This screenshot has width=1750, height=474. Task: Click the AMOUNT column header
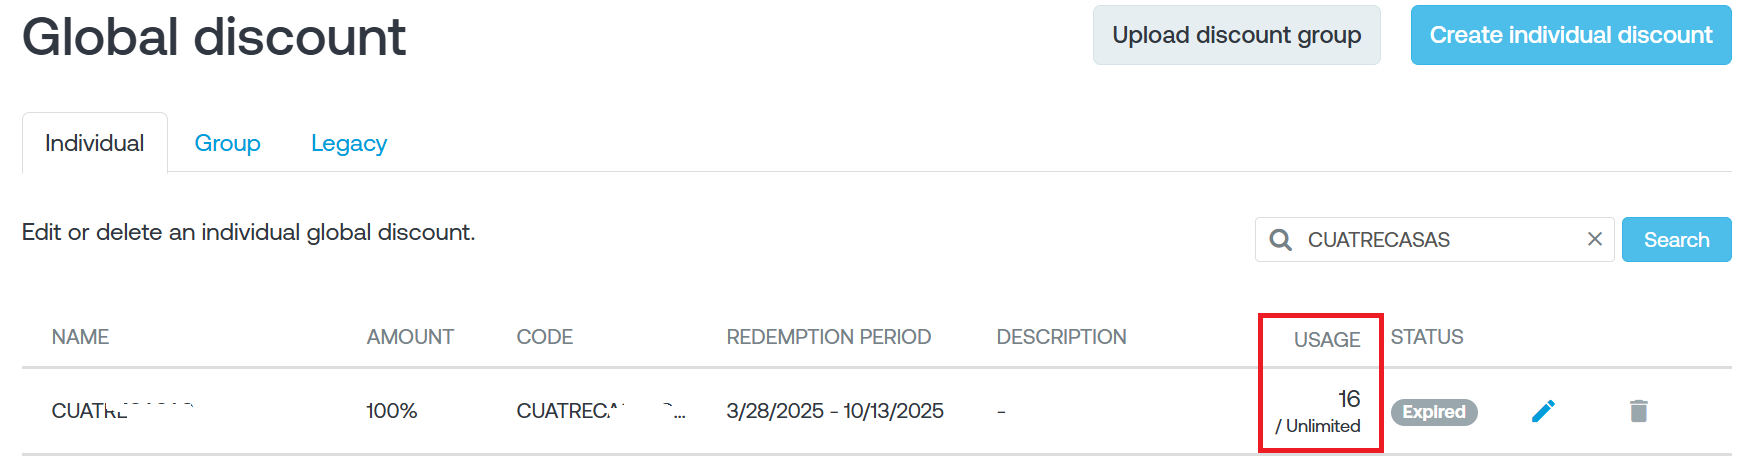pos(410,337)
